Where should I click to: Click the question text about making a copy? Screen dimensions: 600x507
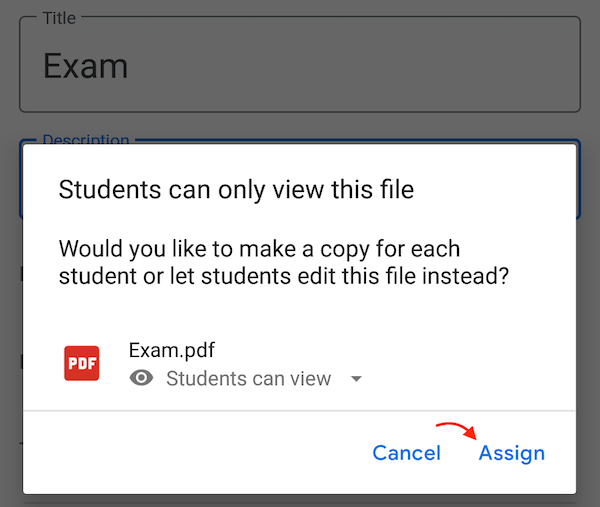click(x=284, y=262)
